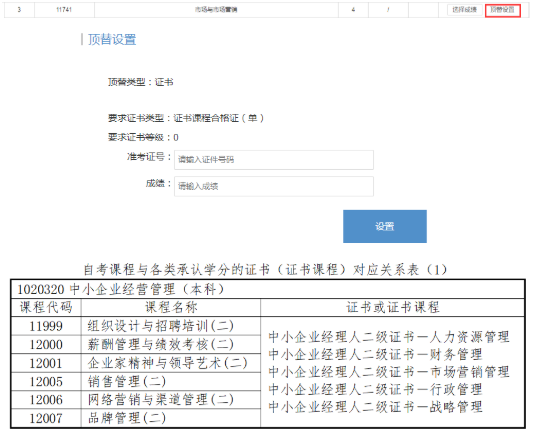Select course code 11999 cell

(46, 326)
